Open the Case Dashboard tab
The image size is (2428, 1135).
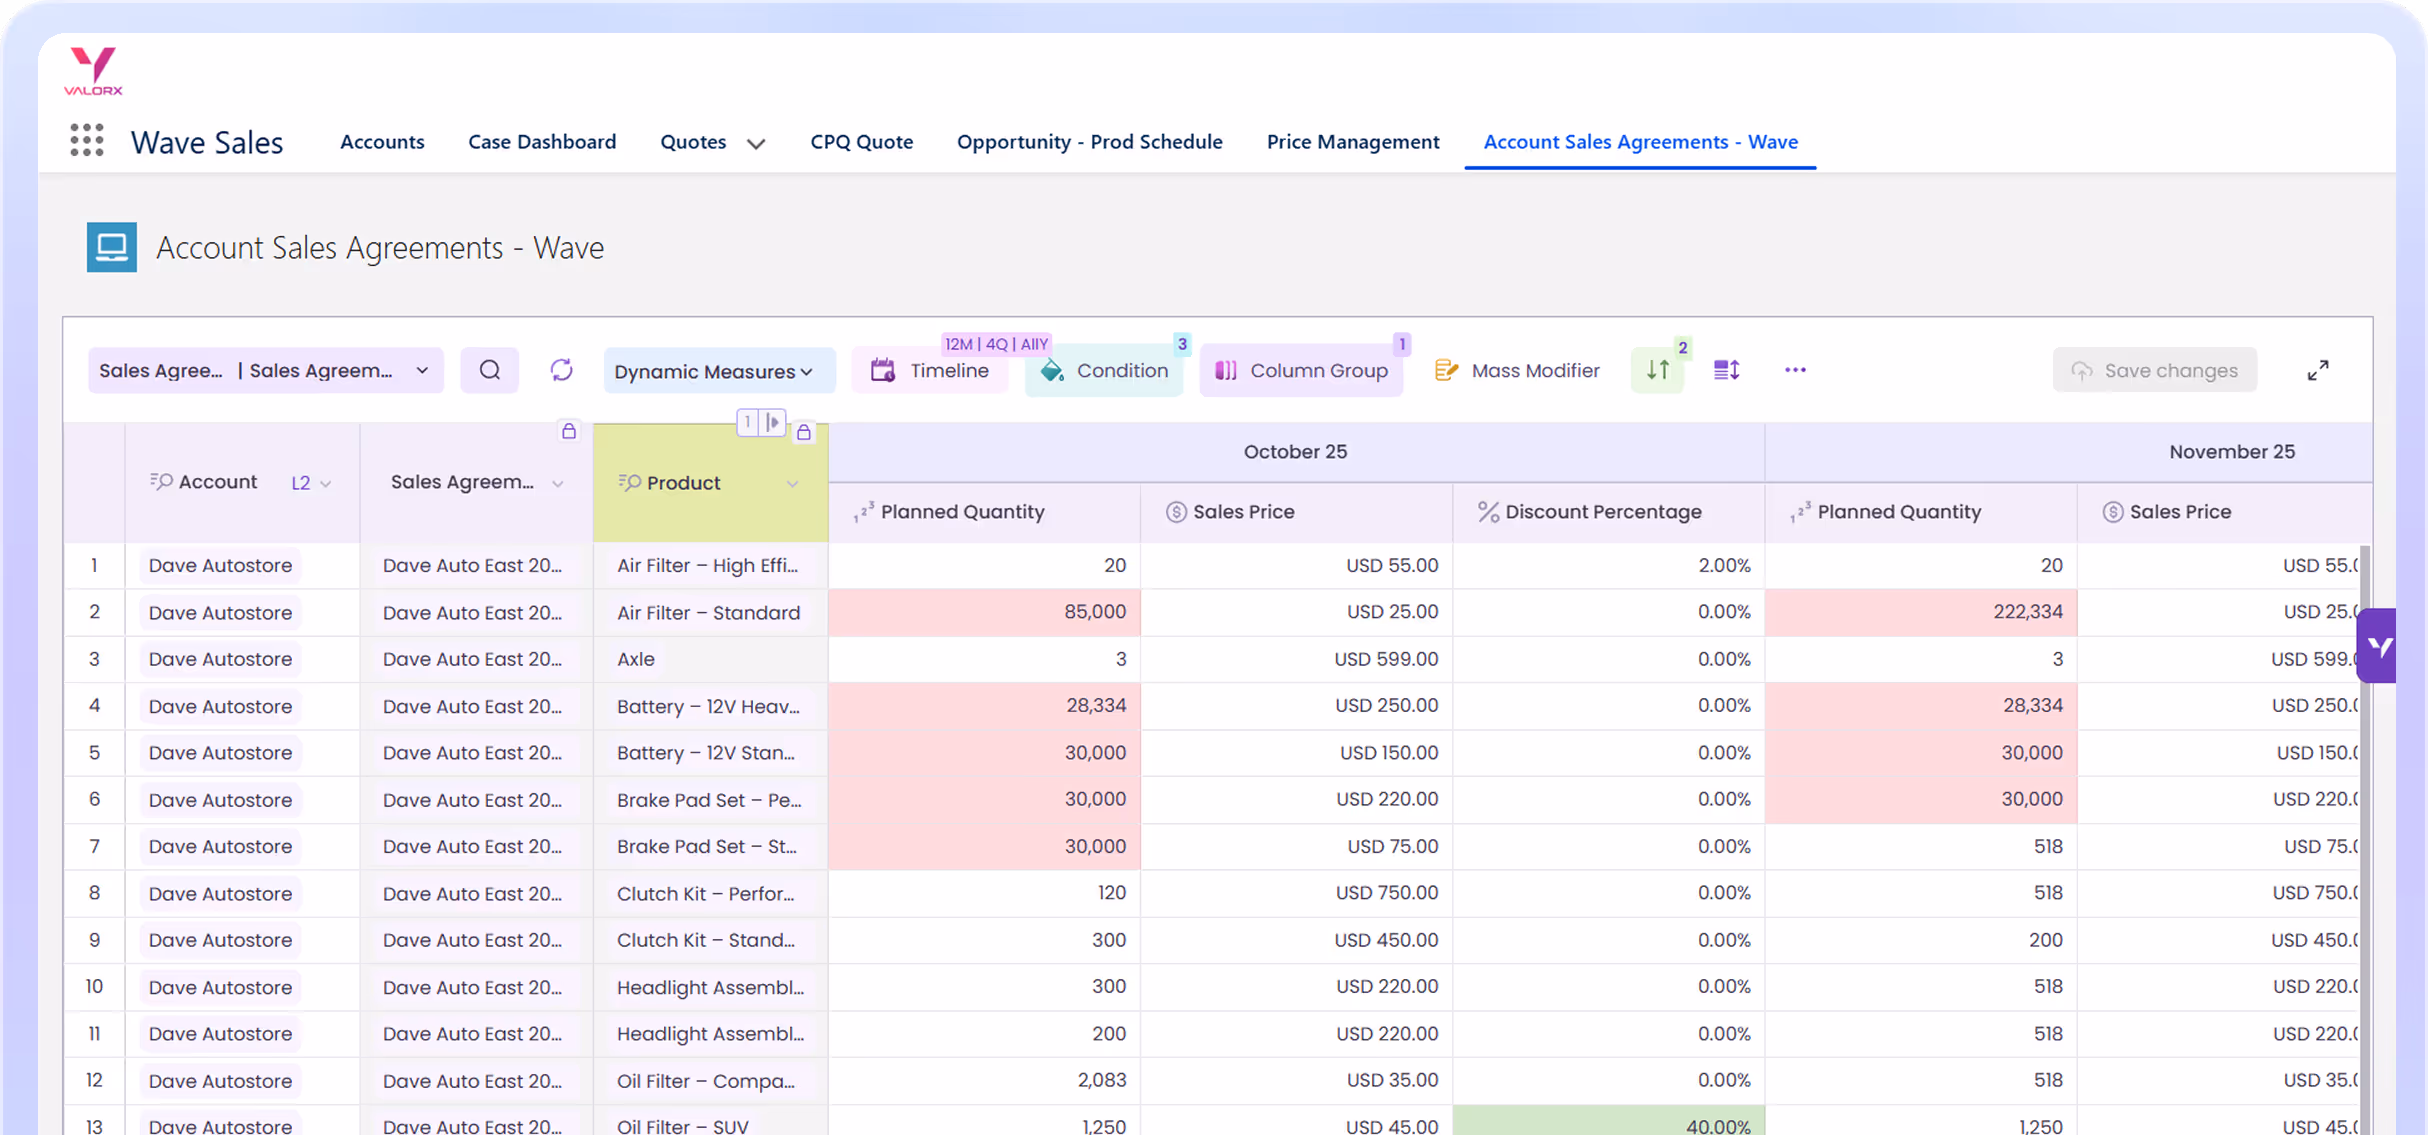point(542,141)
